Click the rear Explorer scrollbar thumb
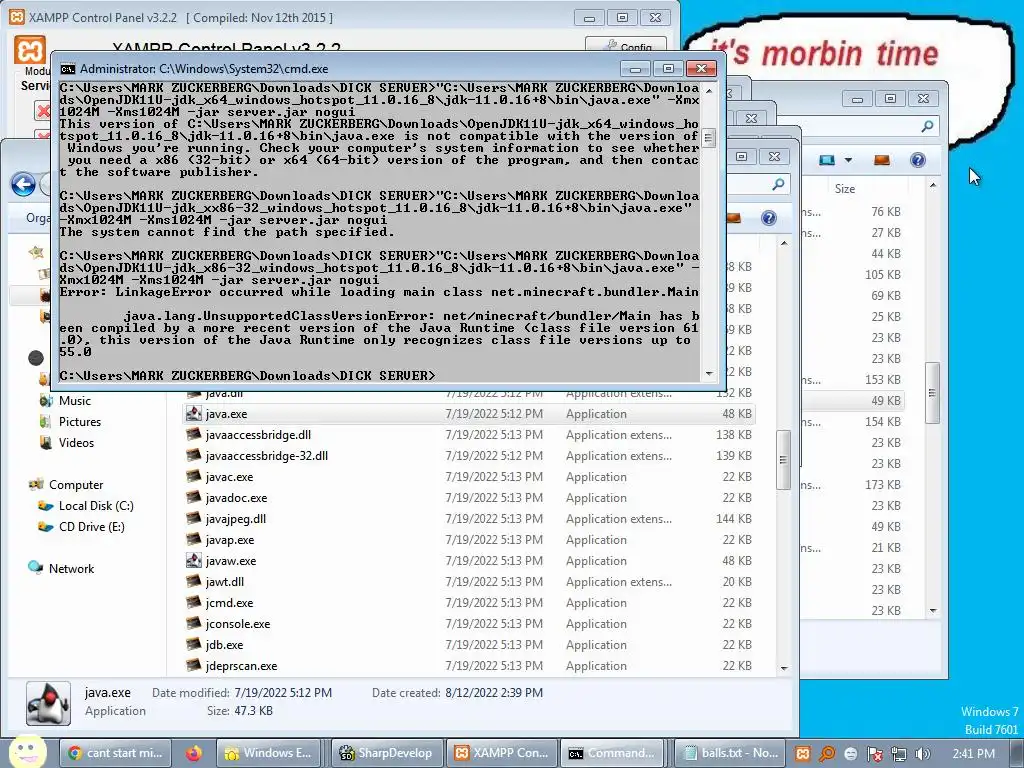 [x=933, y=393]
